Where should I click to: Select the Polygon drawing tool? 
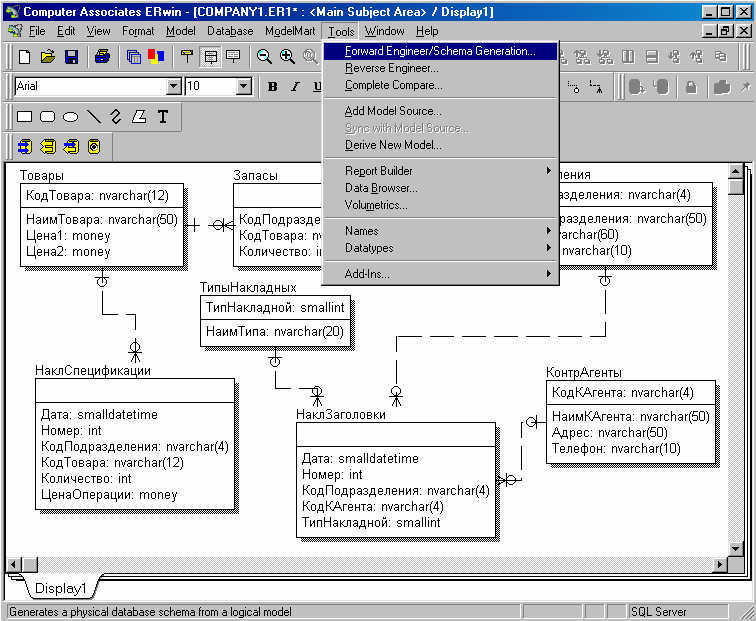139,117
